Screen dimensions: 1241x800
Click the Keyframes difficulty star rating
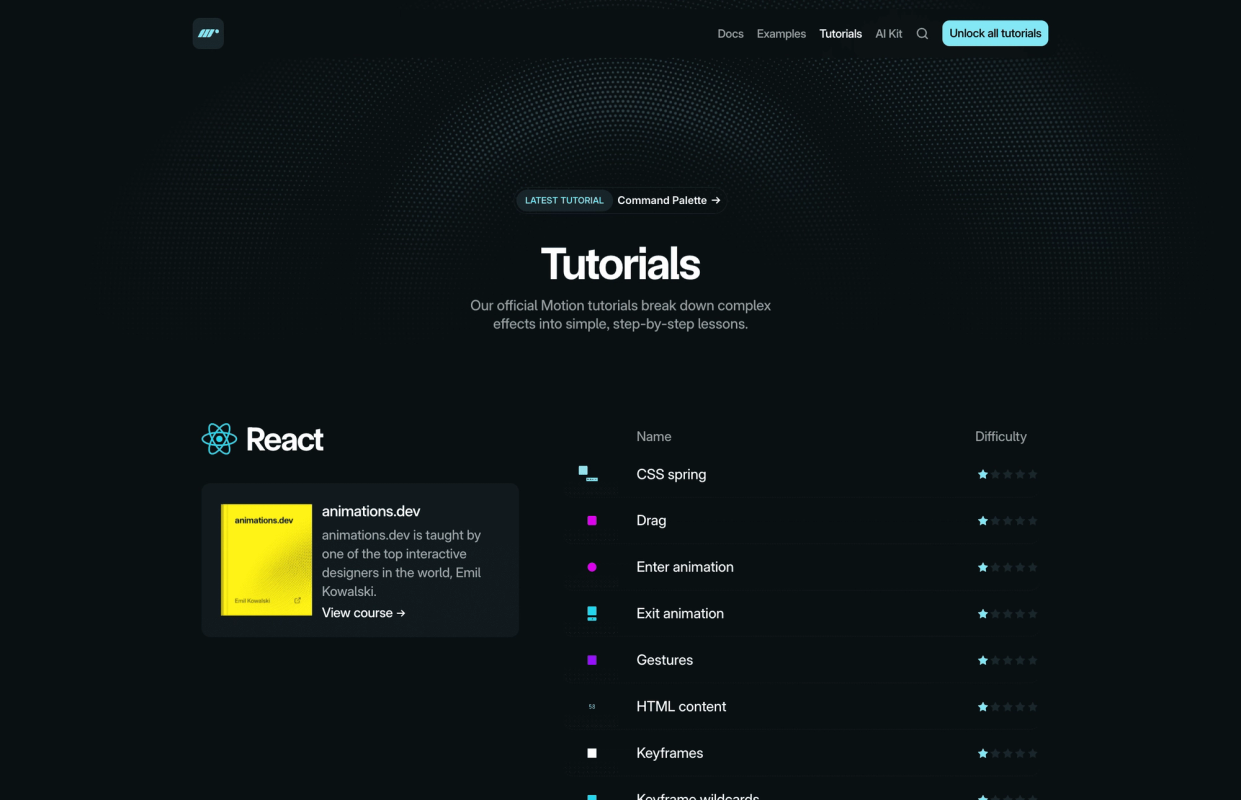1007,753
